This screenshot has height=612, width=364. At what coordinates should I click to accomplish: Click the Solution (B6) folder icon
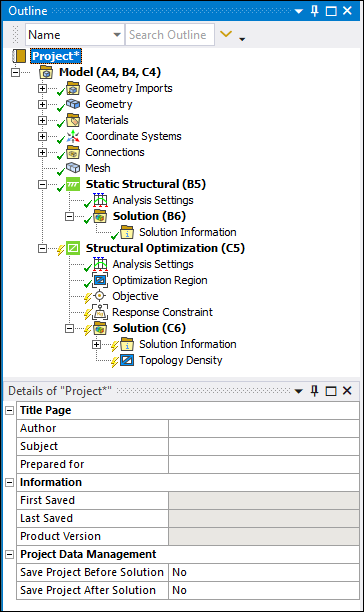[100, 216]
